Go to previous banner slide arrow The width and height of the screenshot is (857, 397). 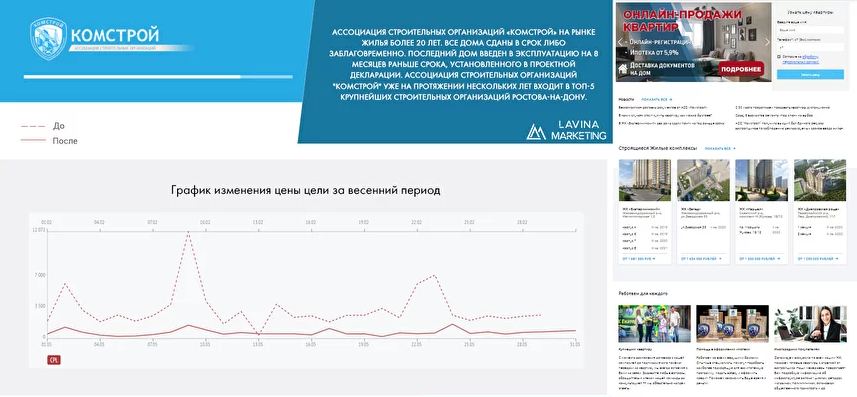click(621, 42)
